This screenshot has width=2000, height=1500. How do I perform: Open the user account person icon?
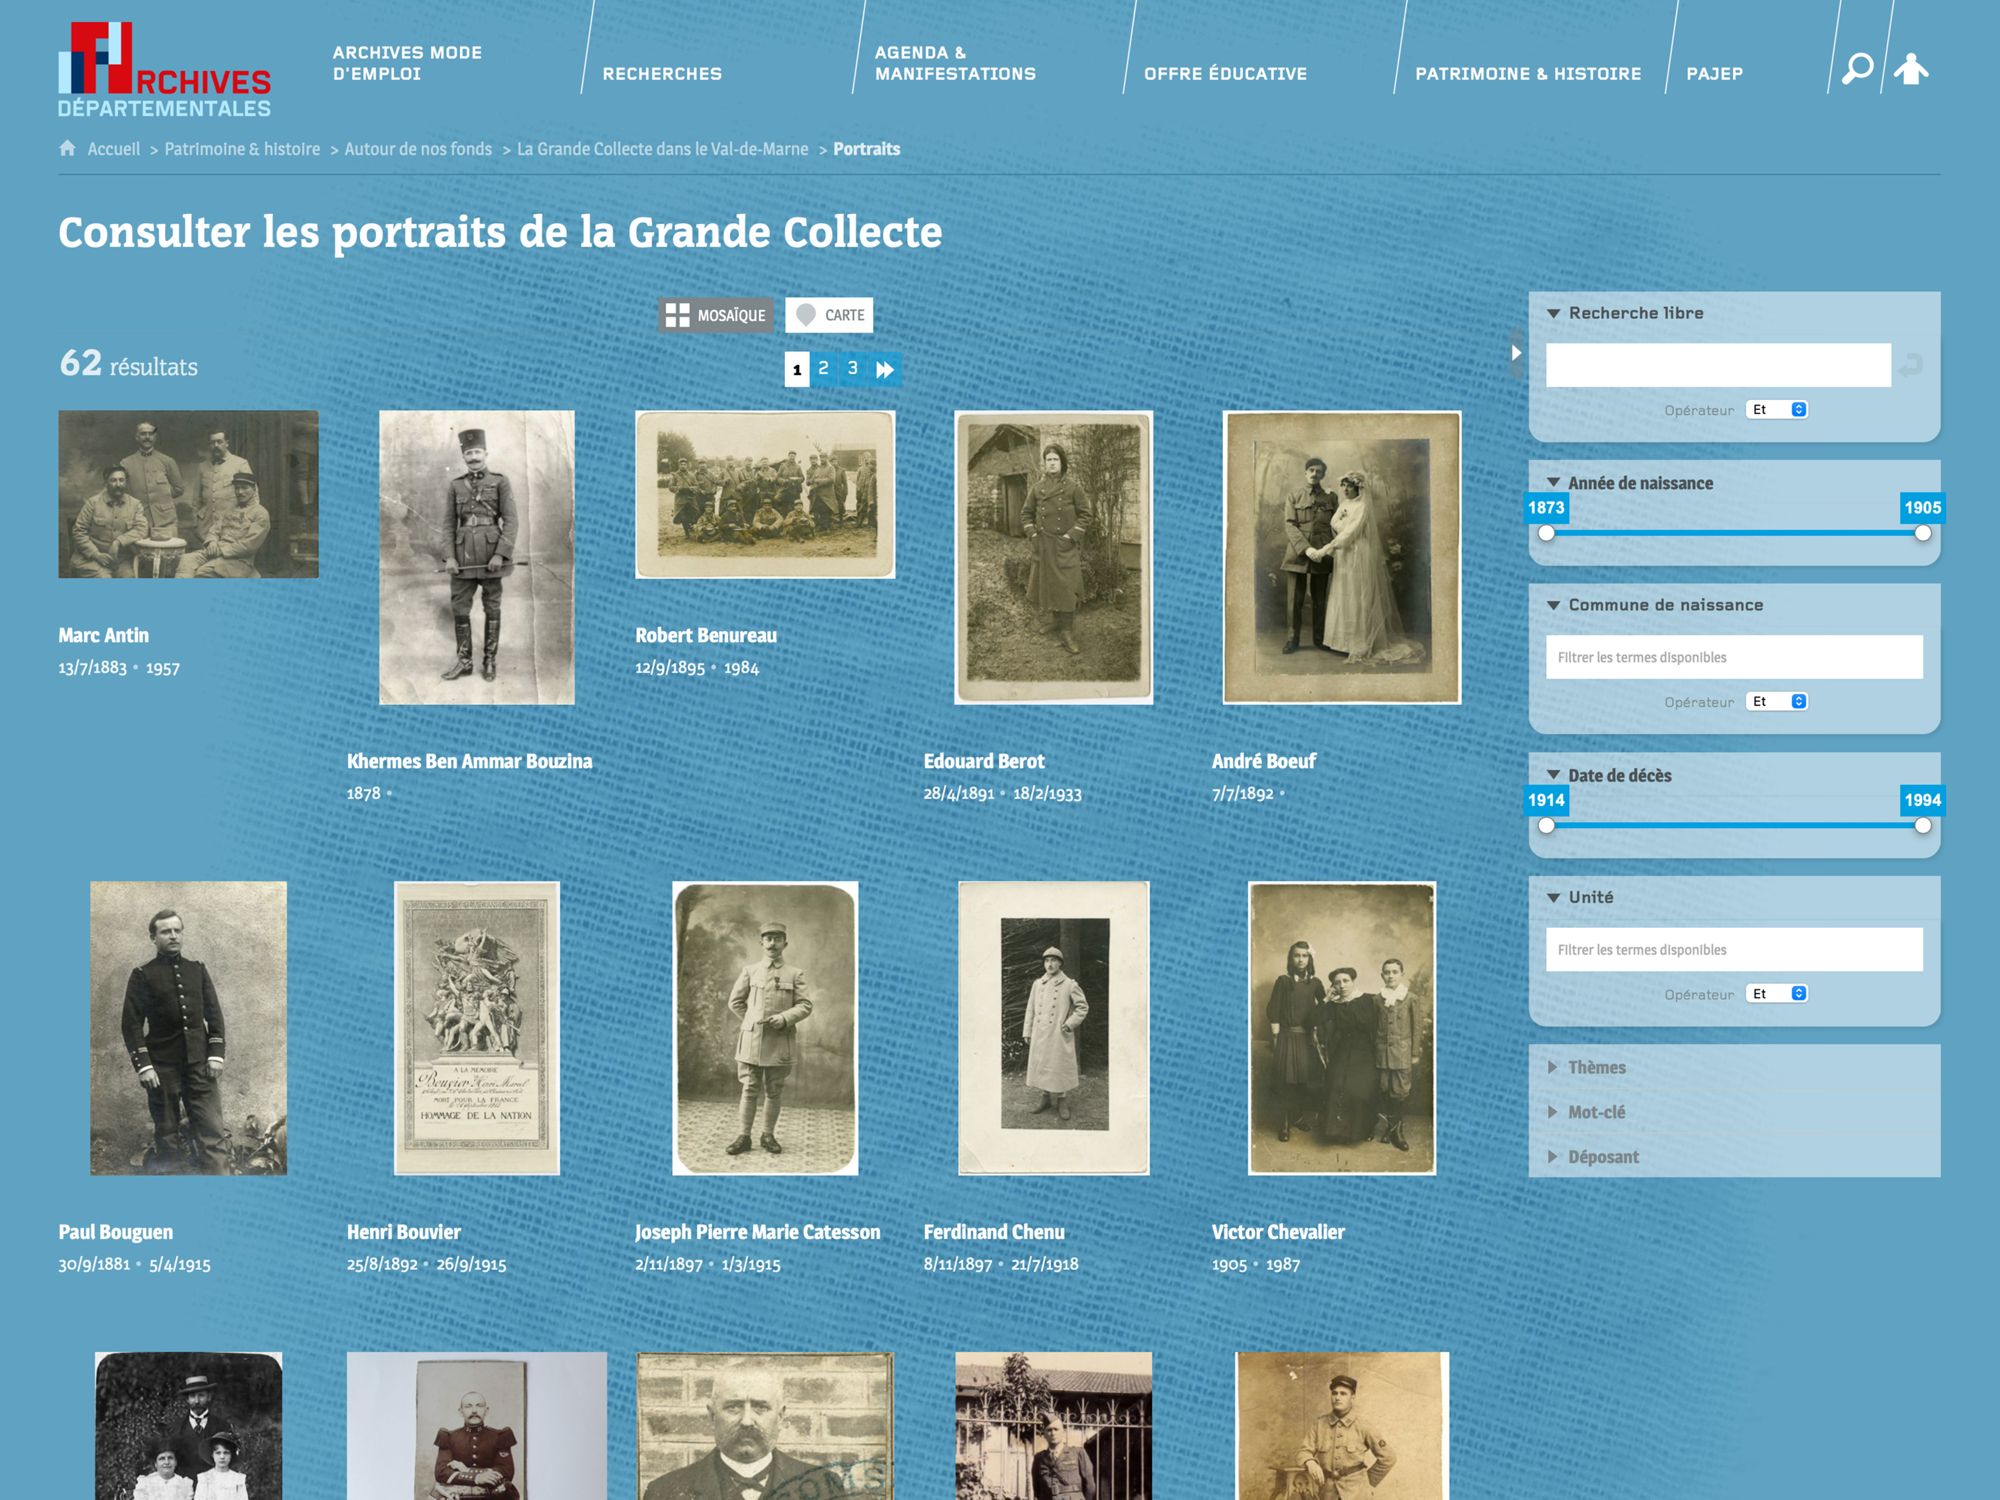[x=1911, y=68]
